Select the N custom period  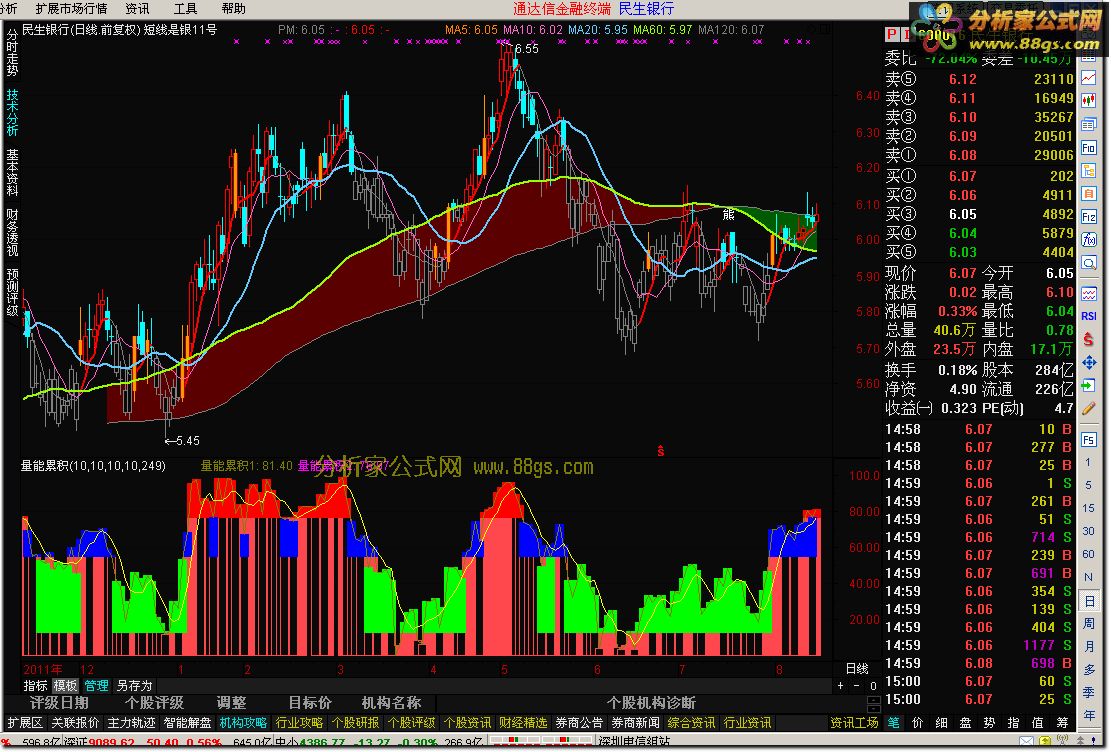(x=1088, y=577)
